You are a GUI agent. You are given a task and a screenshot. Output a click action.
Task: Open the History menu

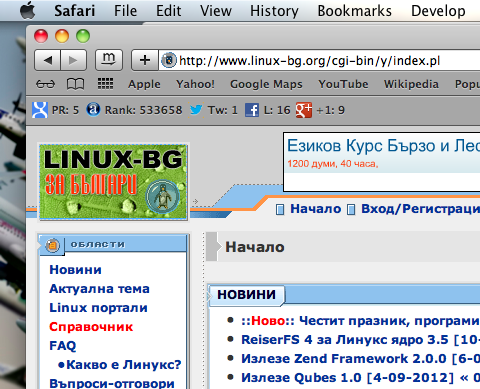coord(274,11)
